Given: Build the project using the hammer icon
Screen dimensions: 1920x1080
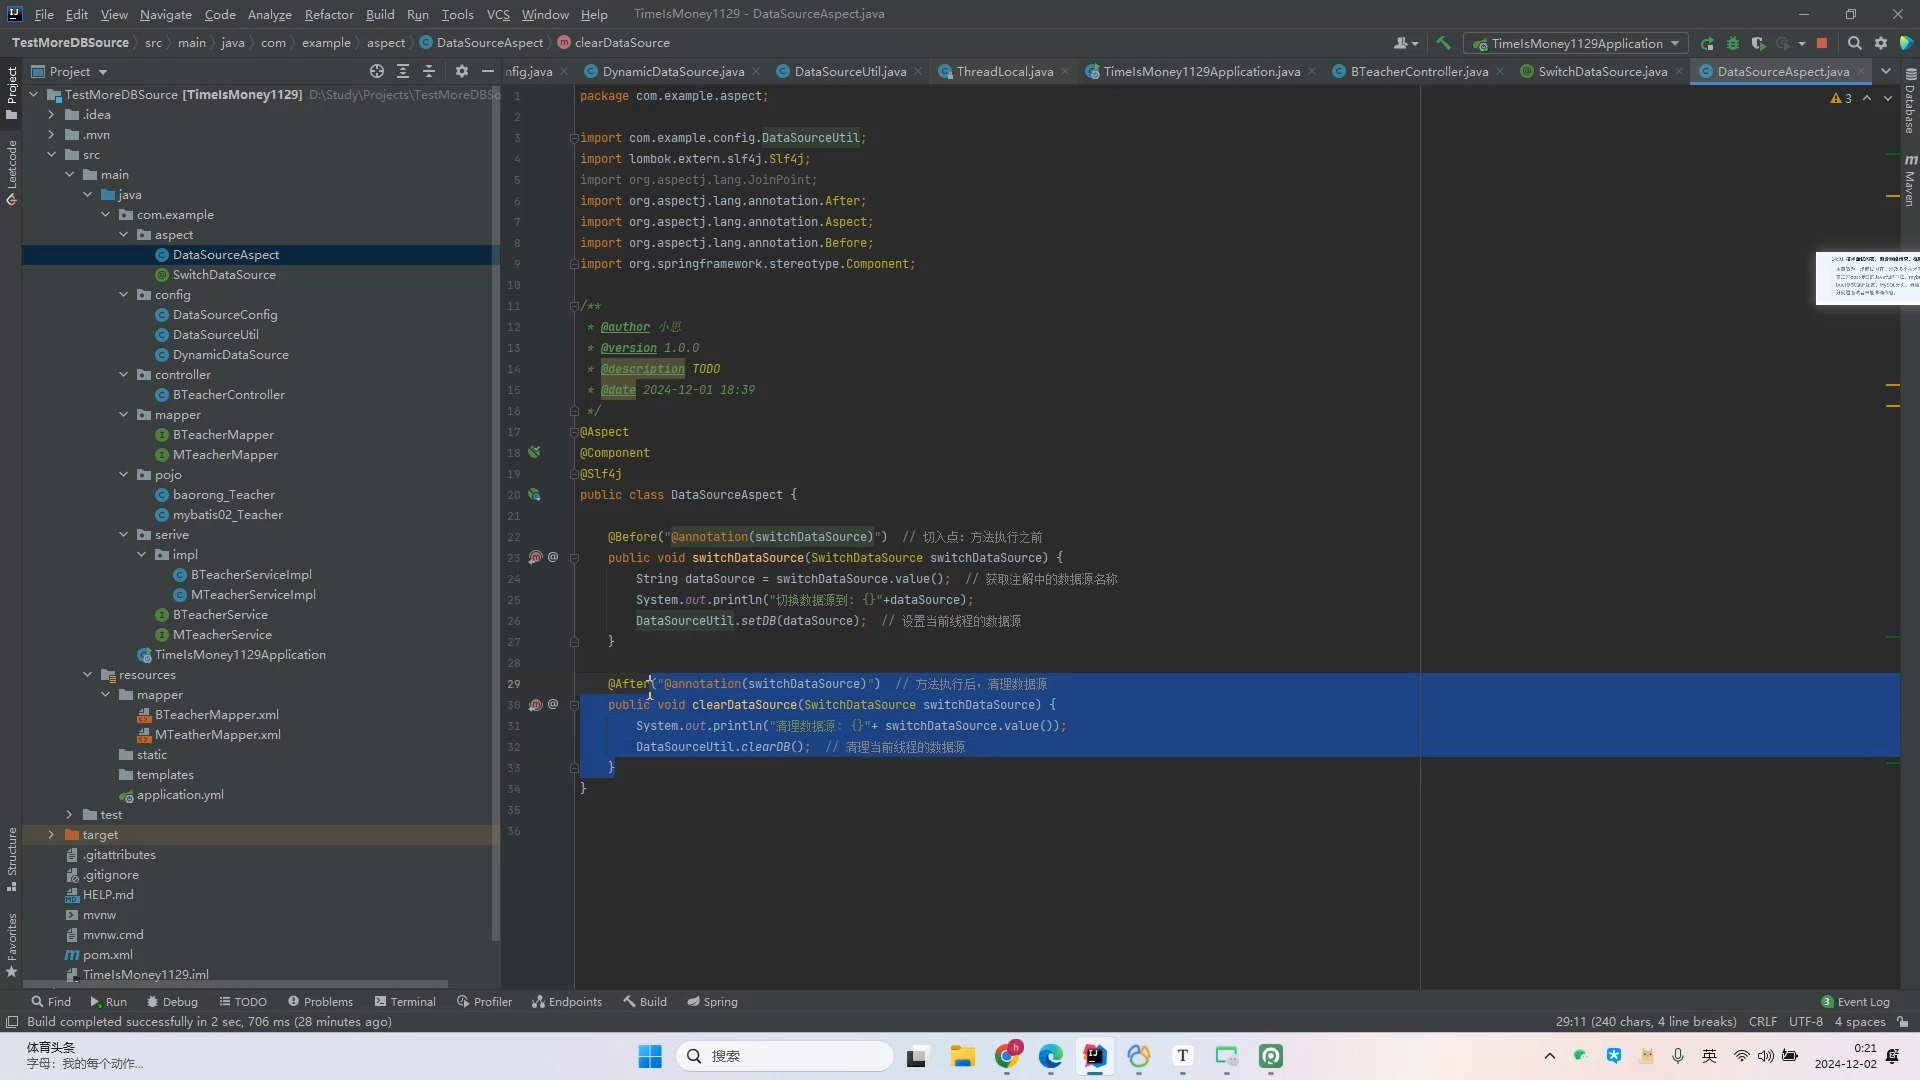Looking at the screenshot, I should click(x=1443, y=43).
